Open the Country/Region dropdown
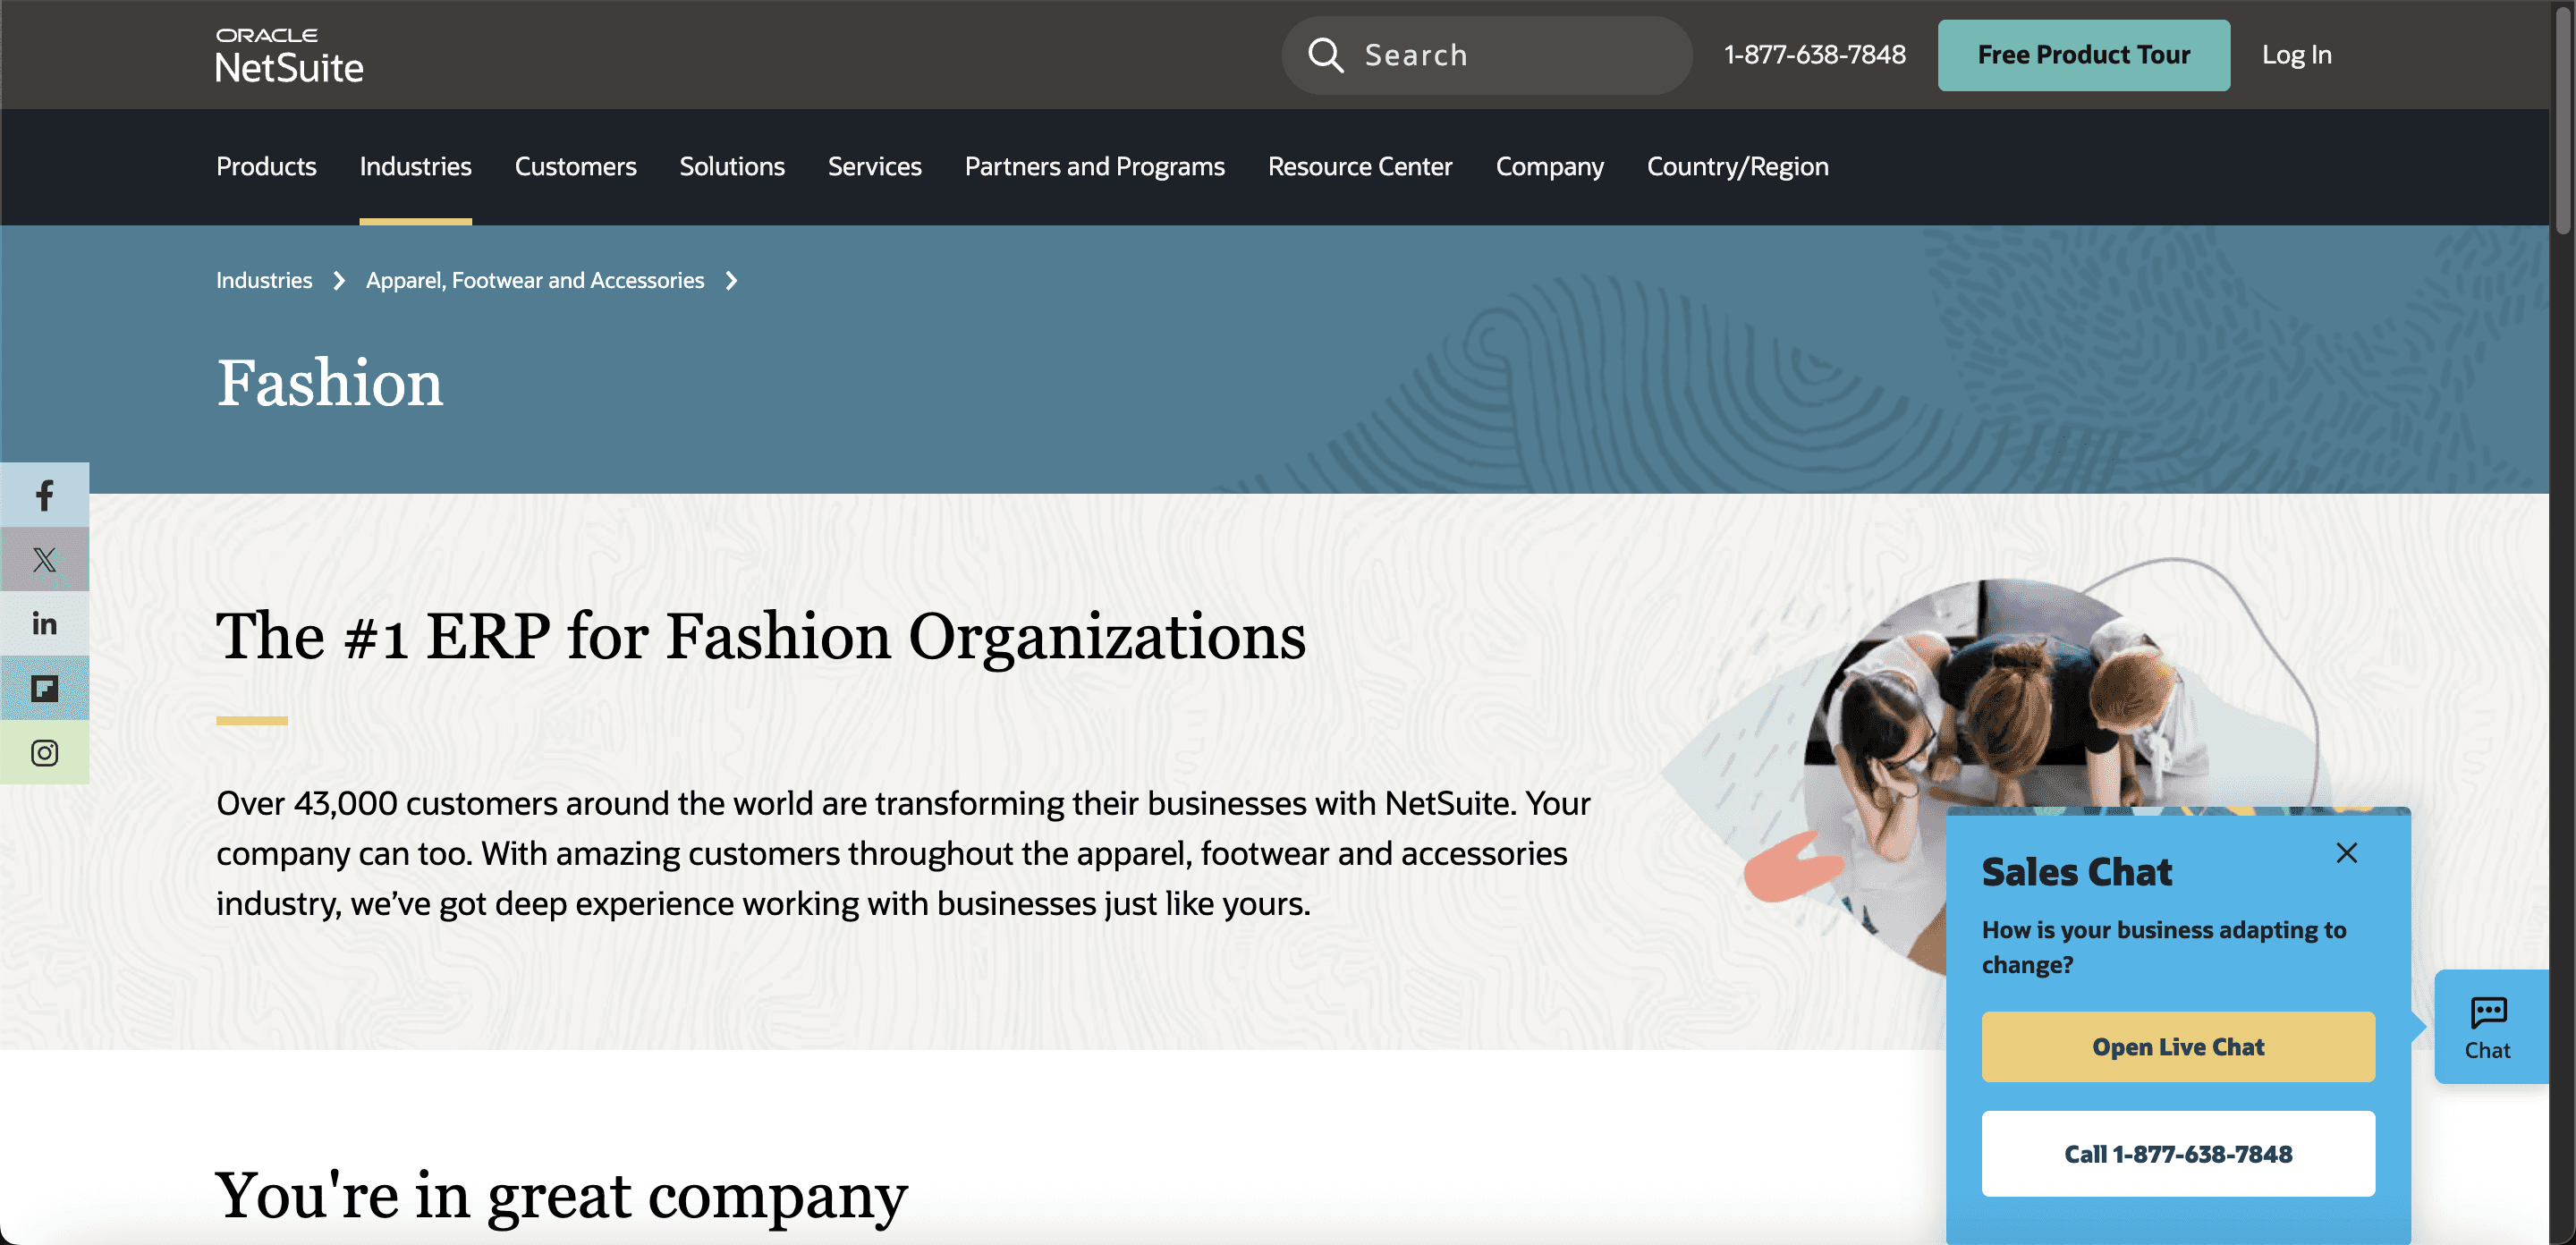Viewport: 2576px width, 1245px height. click(x=1737, y=166)
